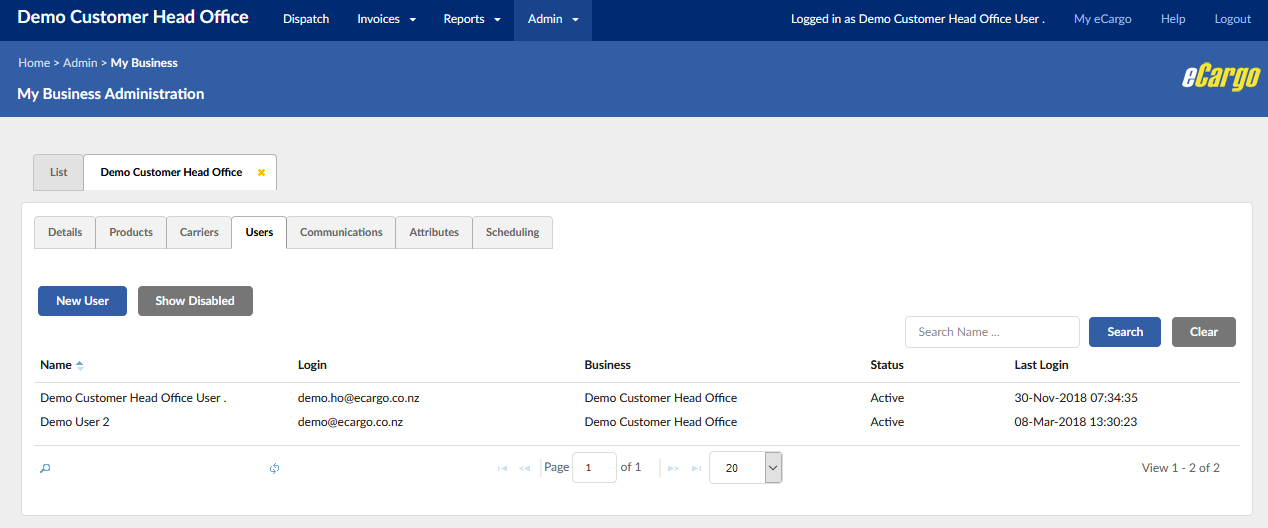Click the Logout link
Viewport: 1268px width, 528px height.
[1232, 19]
